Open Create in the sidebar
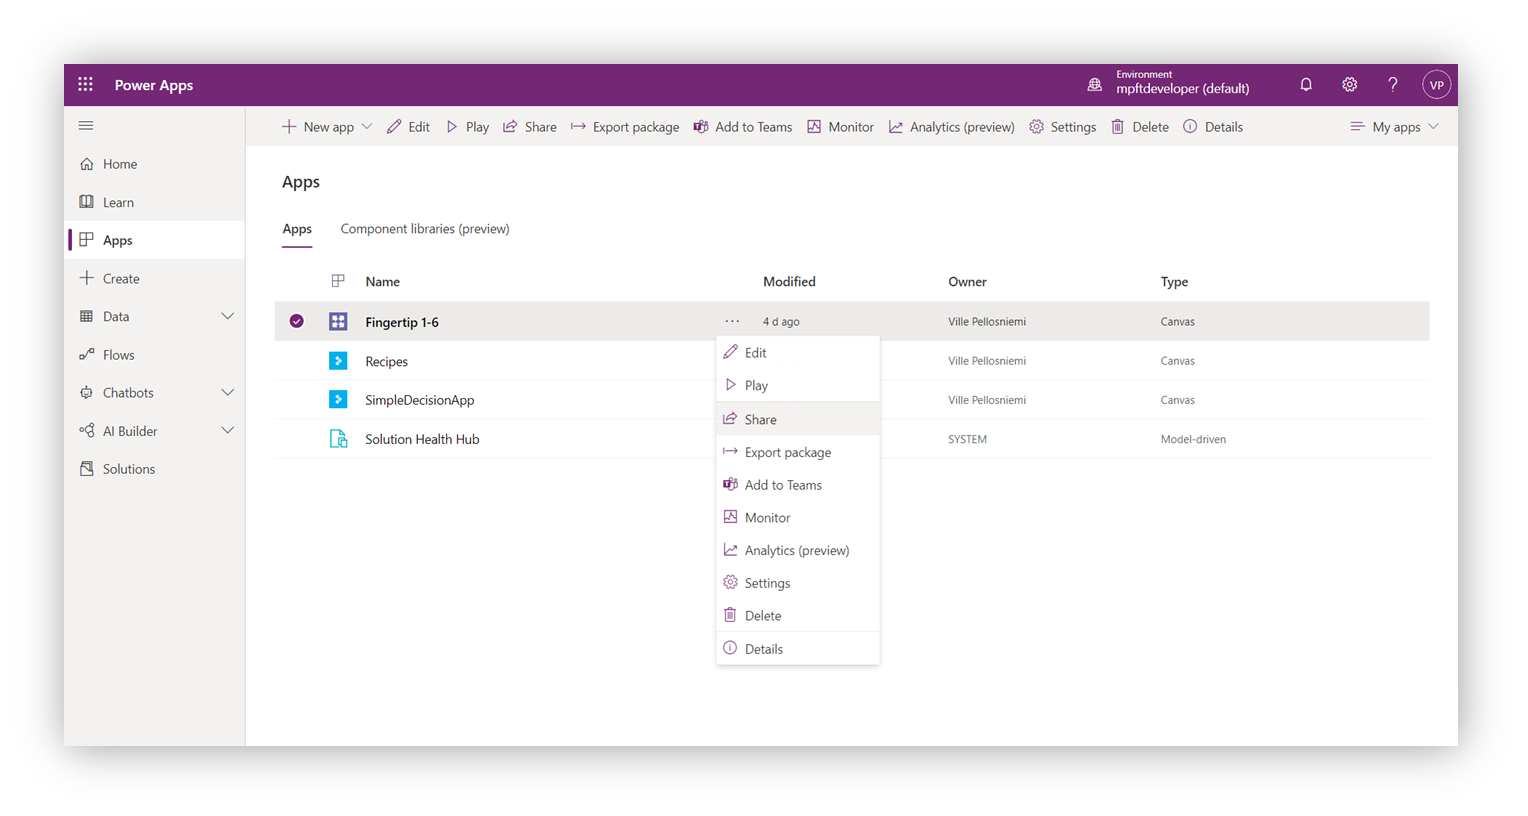Screen dimensions: 1528x816 click(x=155, y=279)
